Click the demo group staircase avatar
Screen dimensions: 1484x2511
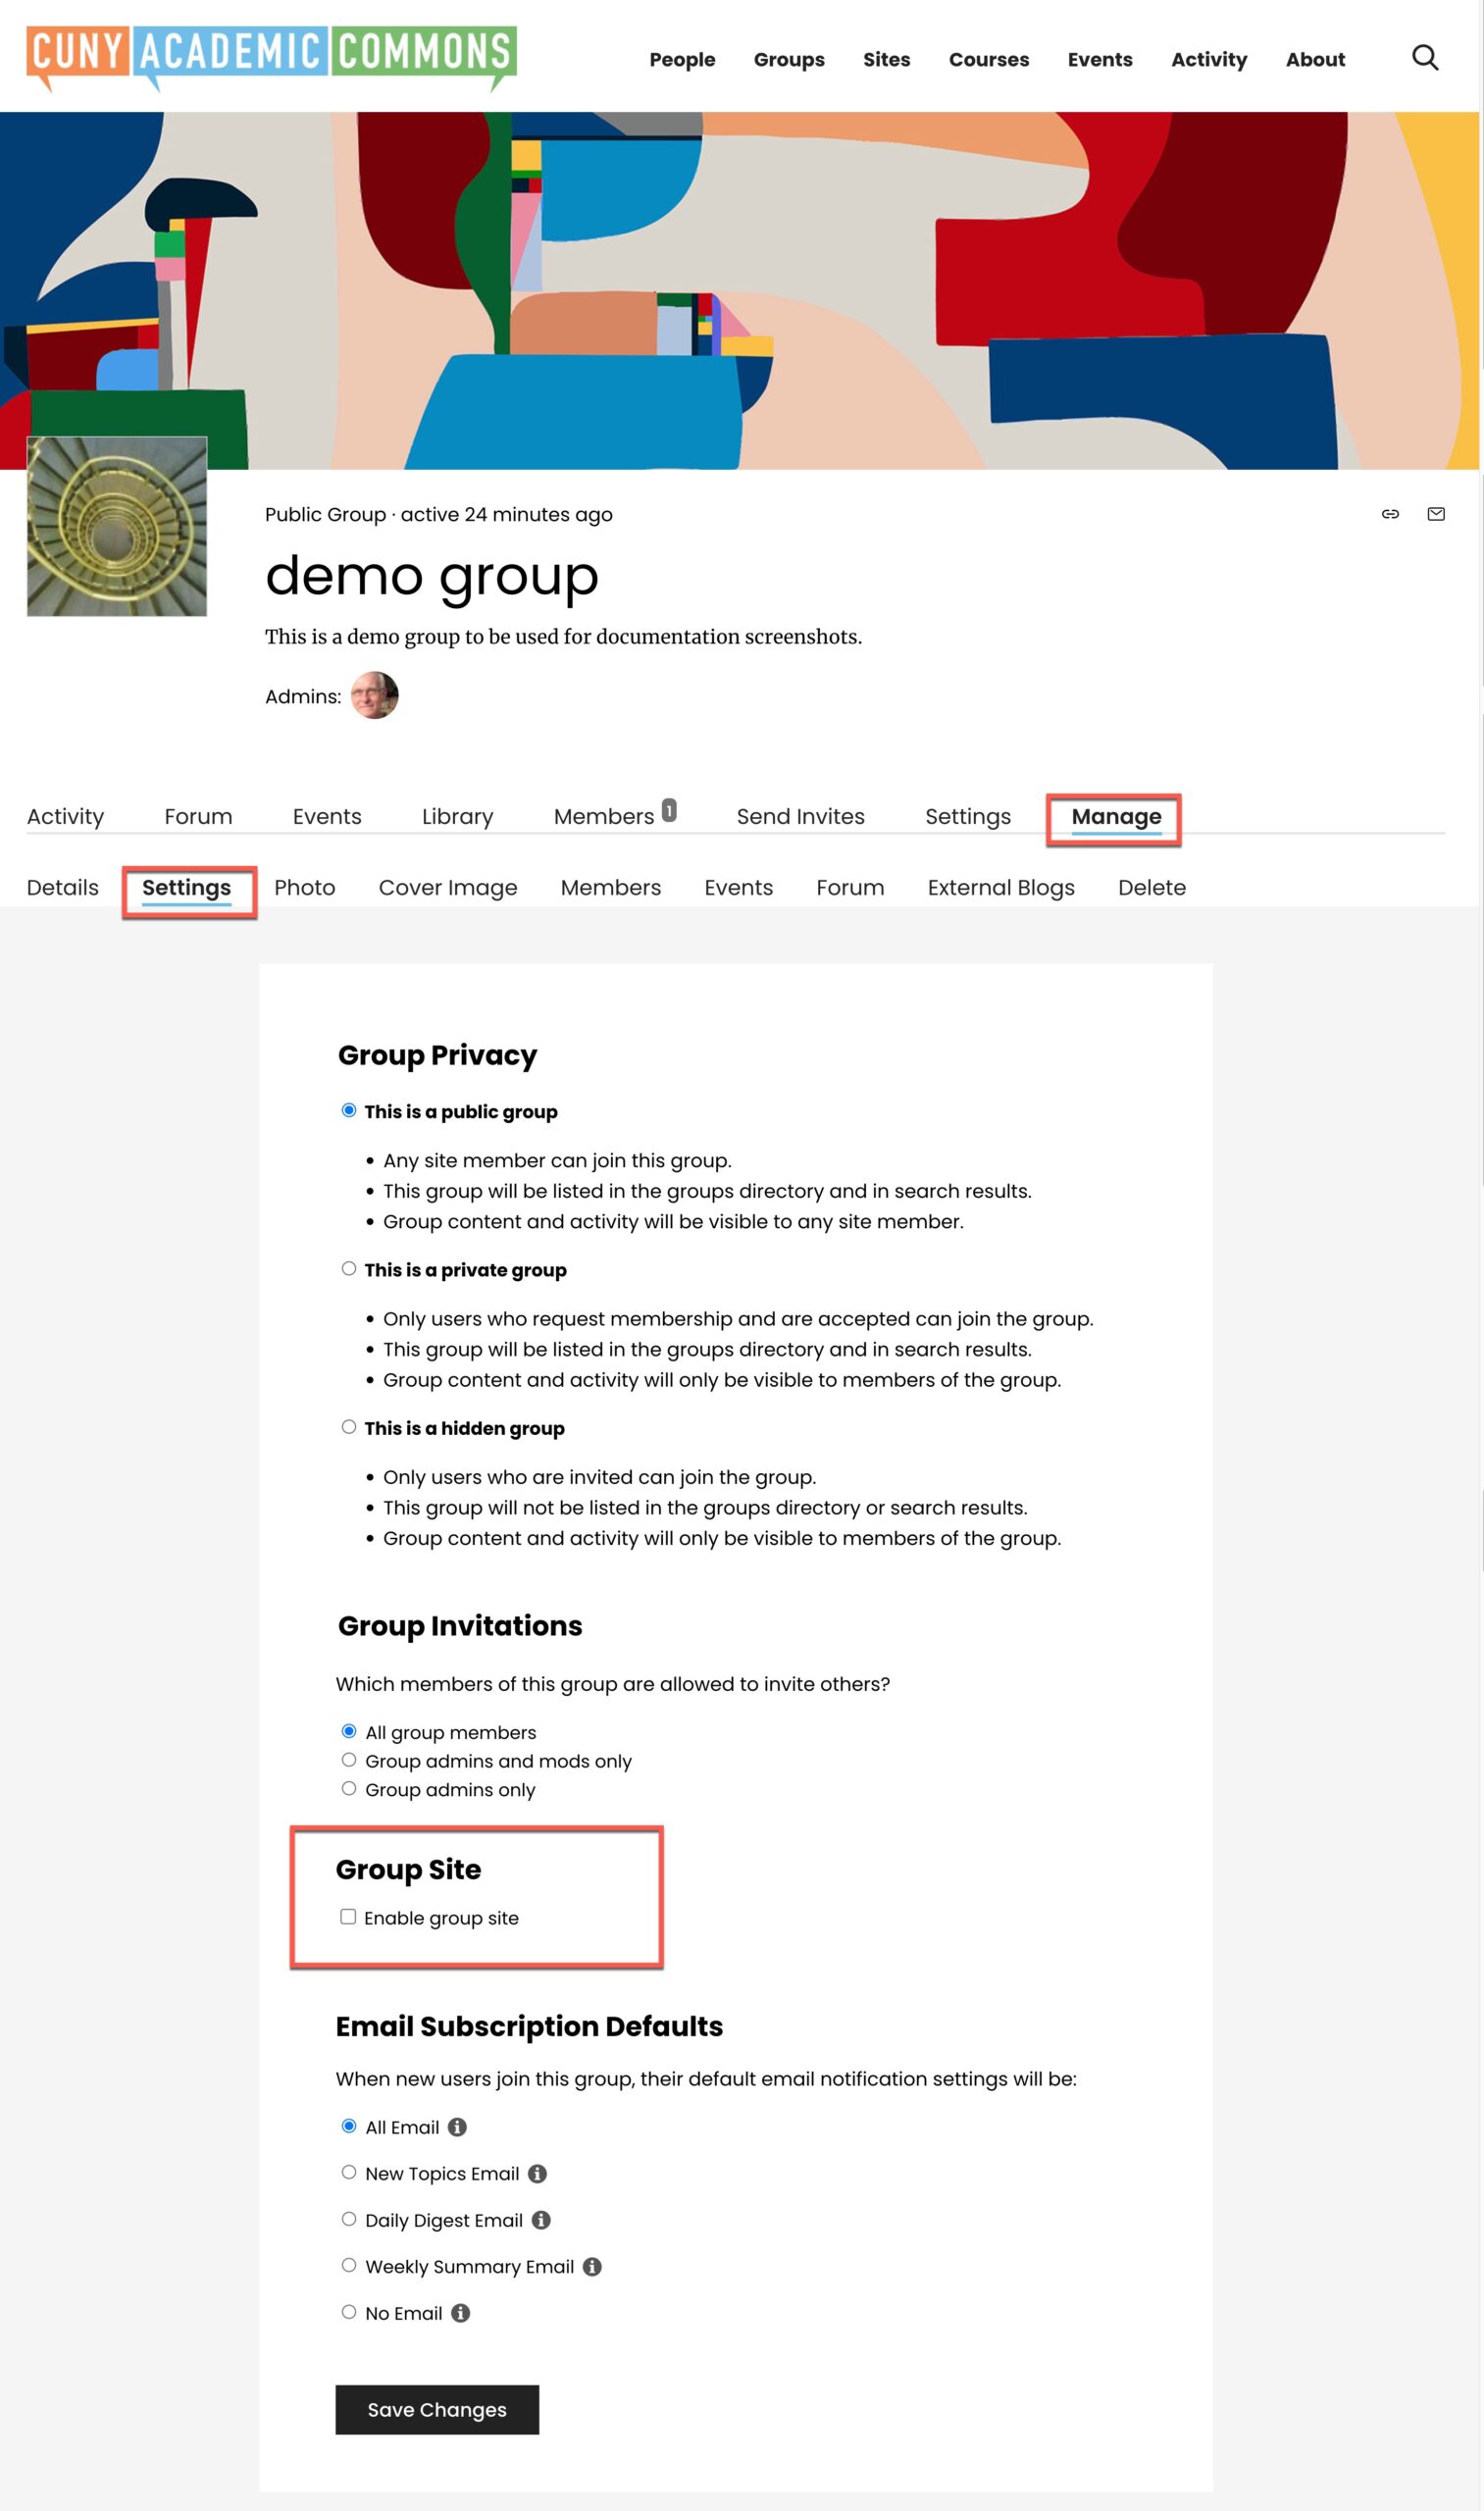point(117,526)
